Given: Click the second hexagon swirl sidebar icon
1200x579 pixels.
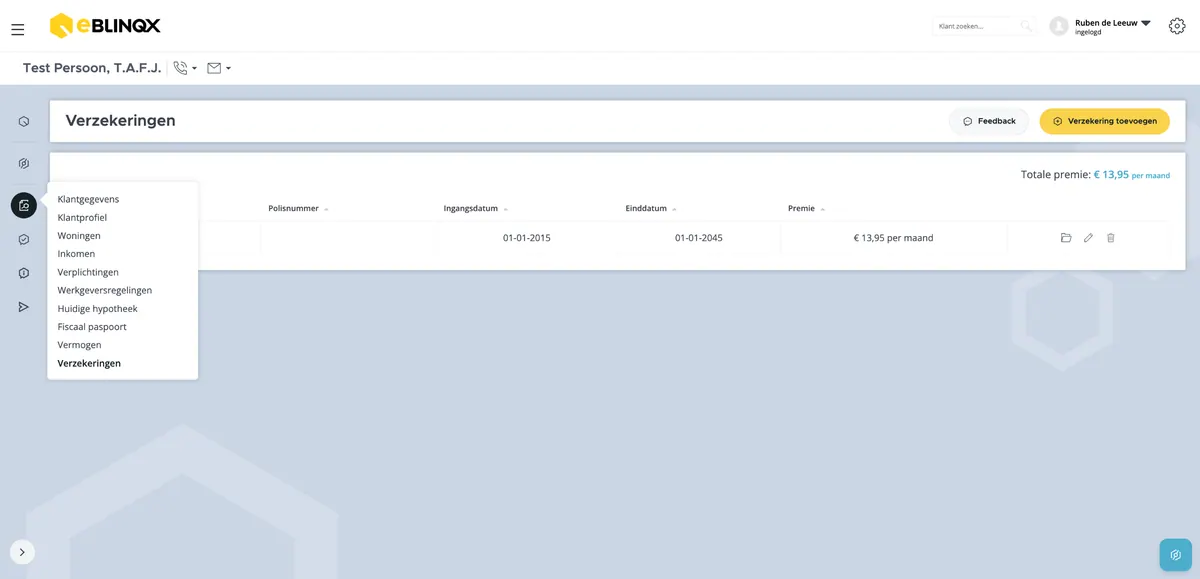Looking at the screenshot, I should 24,163.
